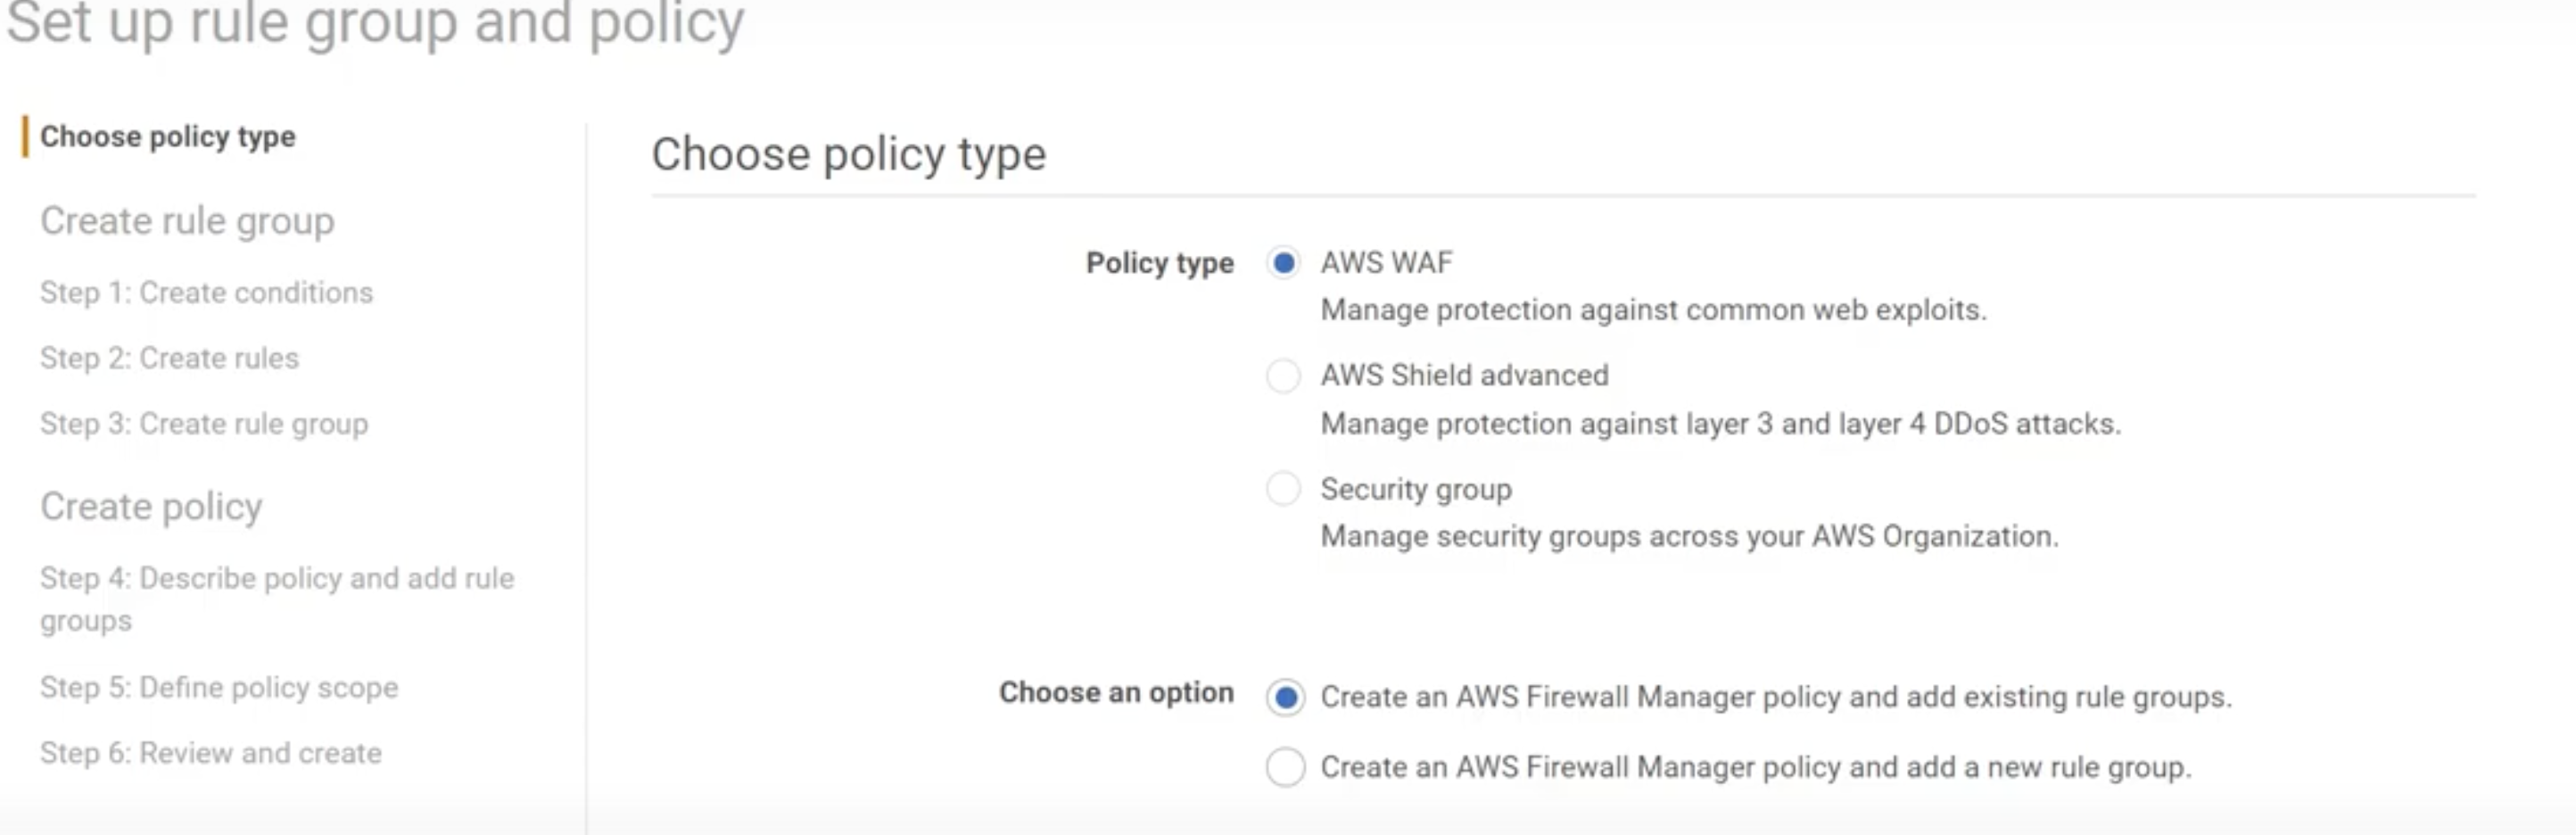Open the 'Choose policy type' sidebar step
This screenshot has width=2576, height=835.
168,137
